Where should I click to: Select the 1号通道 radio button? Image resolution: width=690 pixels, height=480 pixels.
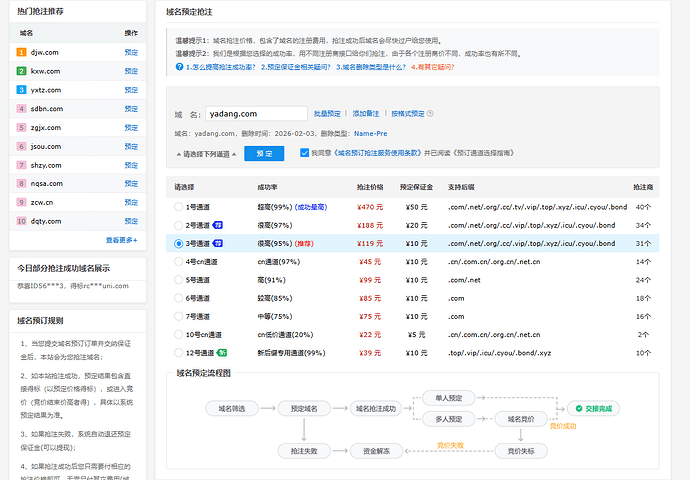(178, 207)
